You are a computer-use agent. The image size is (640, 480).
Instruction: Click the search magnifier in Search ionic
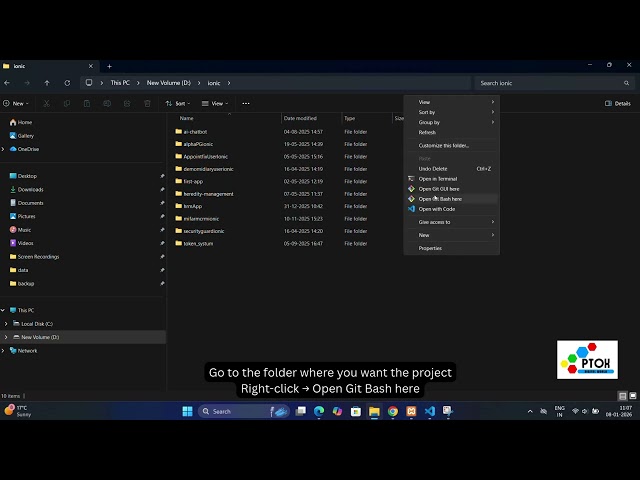tap(626, 83)
